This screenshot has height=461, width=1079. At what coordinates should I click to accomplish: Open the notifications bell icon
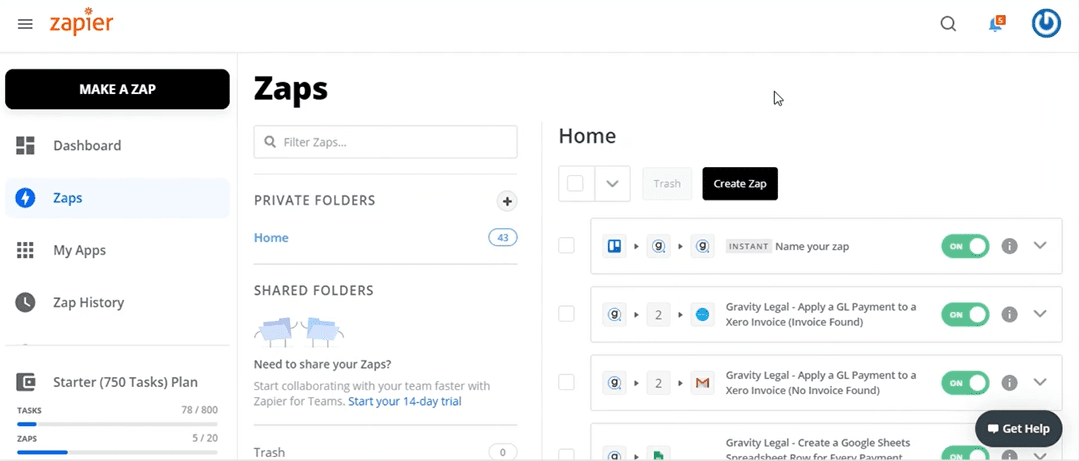click(995, 24)
